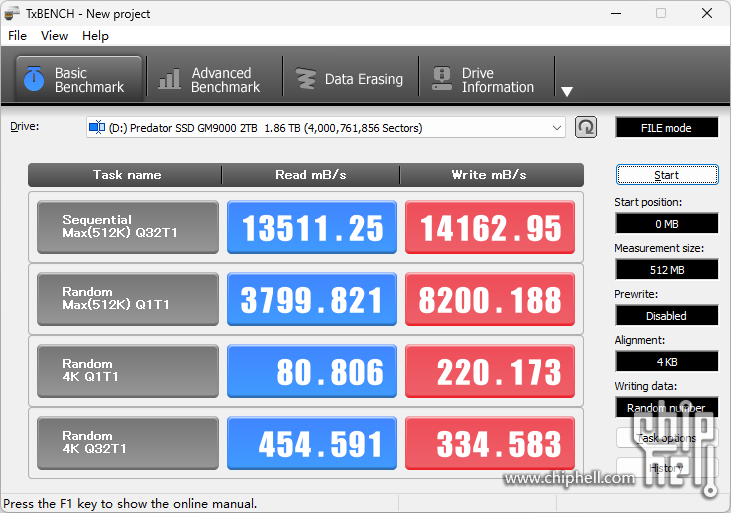Change the Writing data Random number setting
Screen dimensions: 731x513
pyautogui.click(x=667, y=408)
